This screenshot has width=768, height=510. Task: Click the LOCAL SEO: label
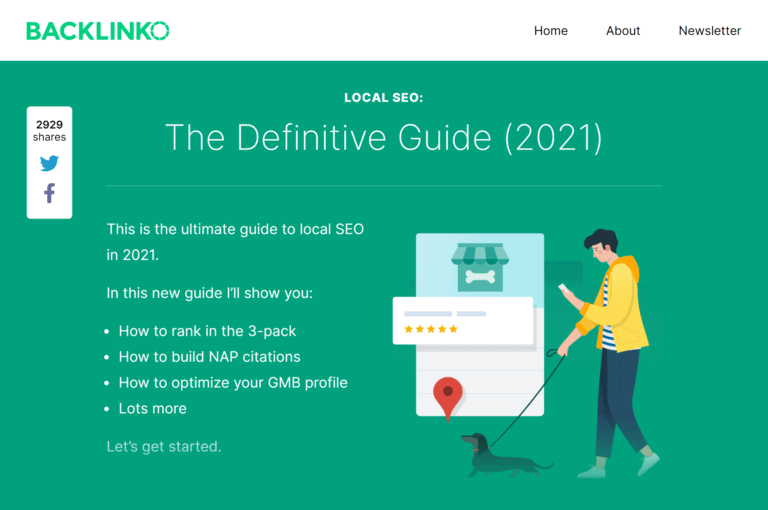[384, 97]
